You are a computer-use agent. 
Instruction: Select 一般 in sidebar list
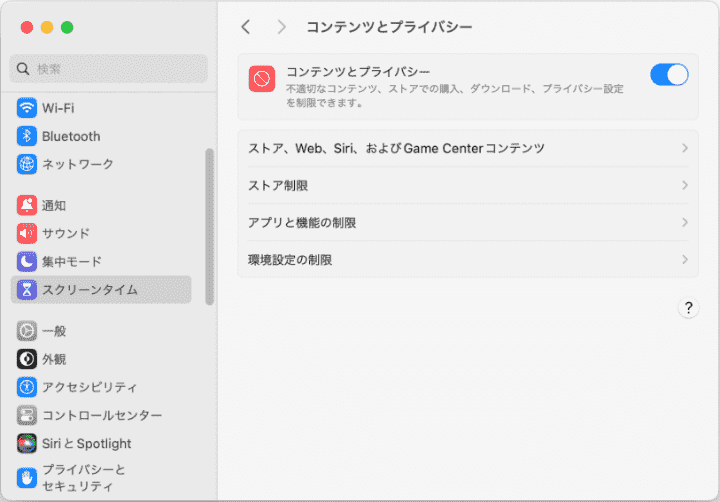coord(54,331)
